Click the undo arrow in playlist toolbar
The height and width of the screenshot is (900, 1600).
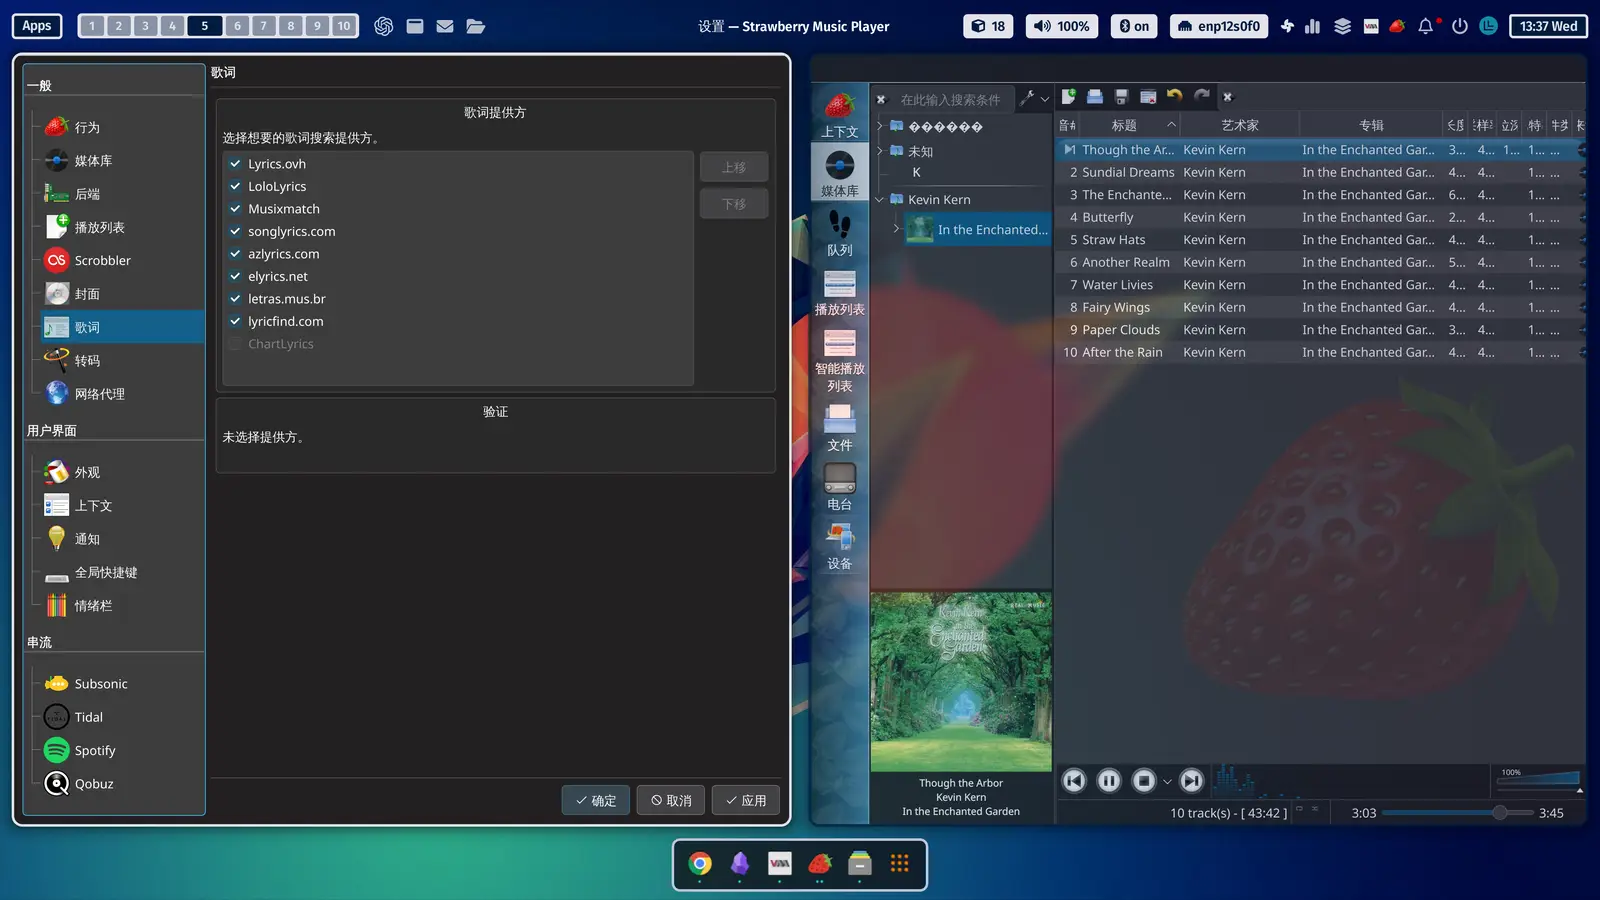point(1175,97)
